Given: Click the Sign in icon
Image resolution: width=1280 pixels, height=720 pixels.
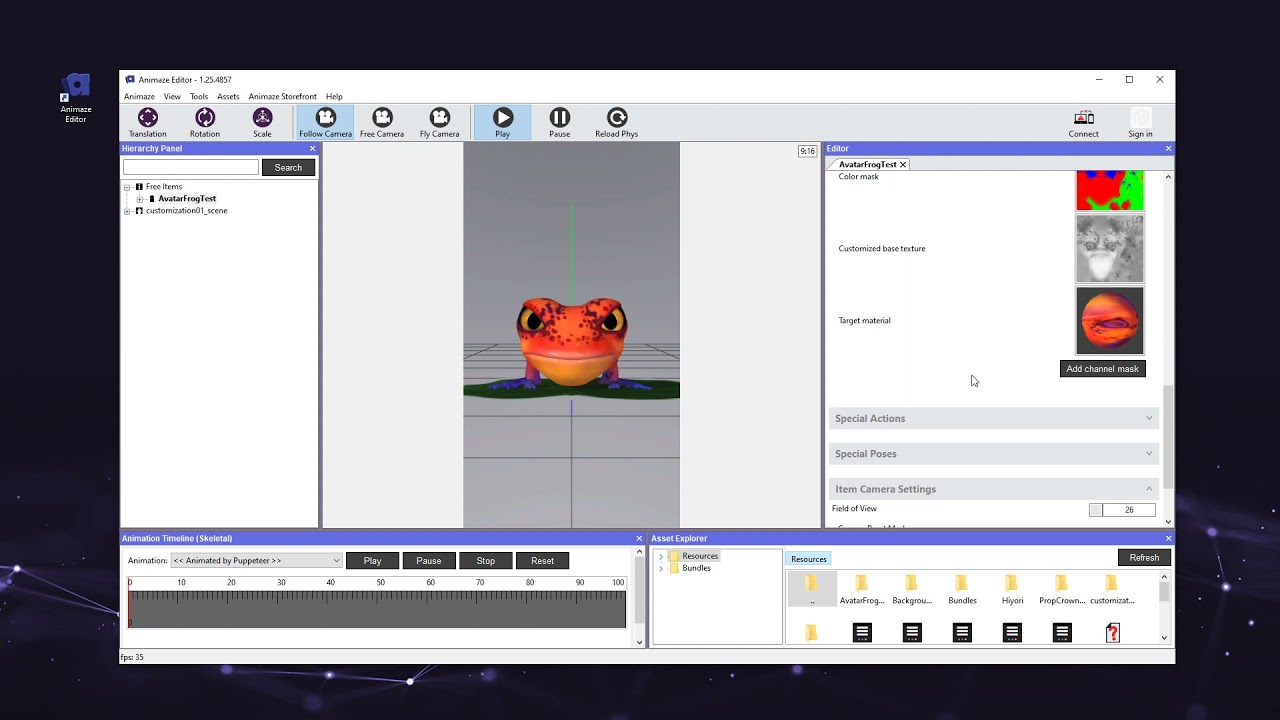Looking at the screenshot, I should (x=1140, y=123).
